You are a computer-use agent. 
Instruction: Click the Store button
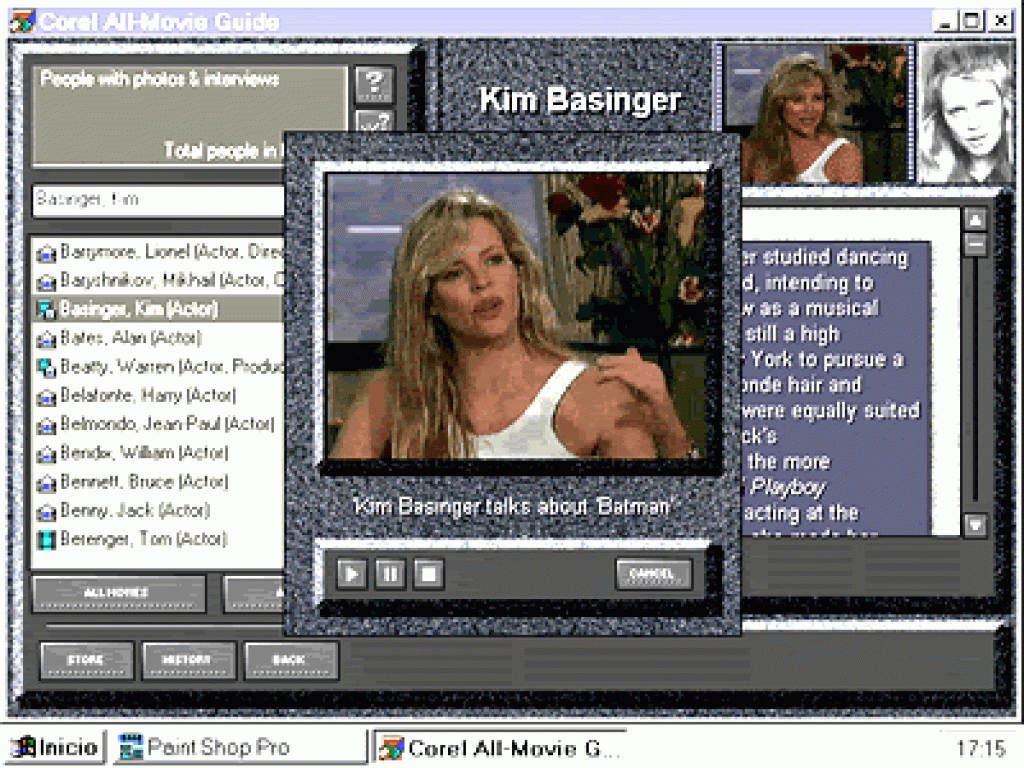coord(86,660)
